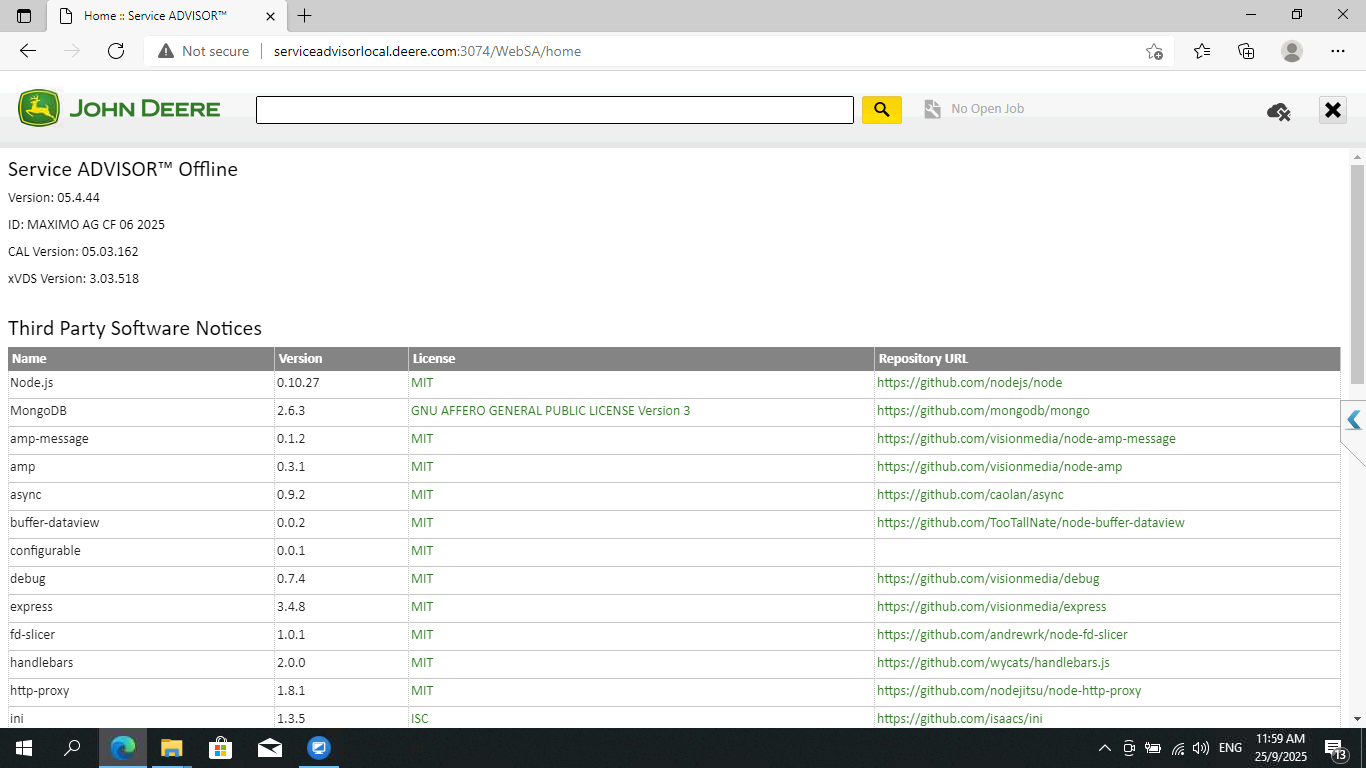
Task: Click the volume icon in the system tray
Action: 1201,747
